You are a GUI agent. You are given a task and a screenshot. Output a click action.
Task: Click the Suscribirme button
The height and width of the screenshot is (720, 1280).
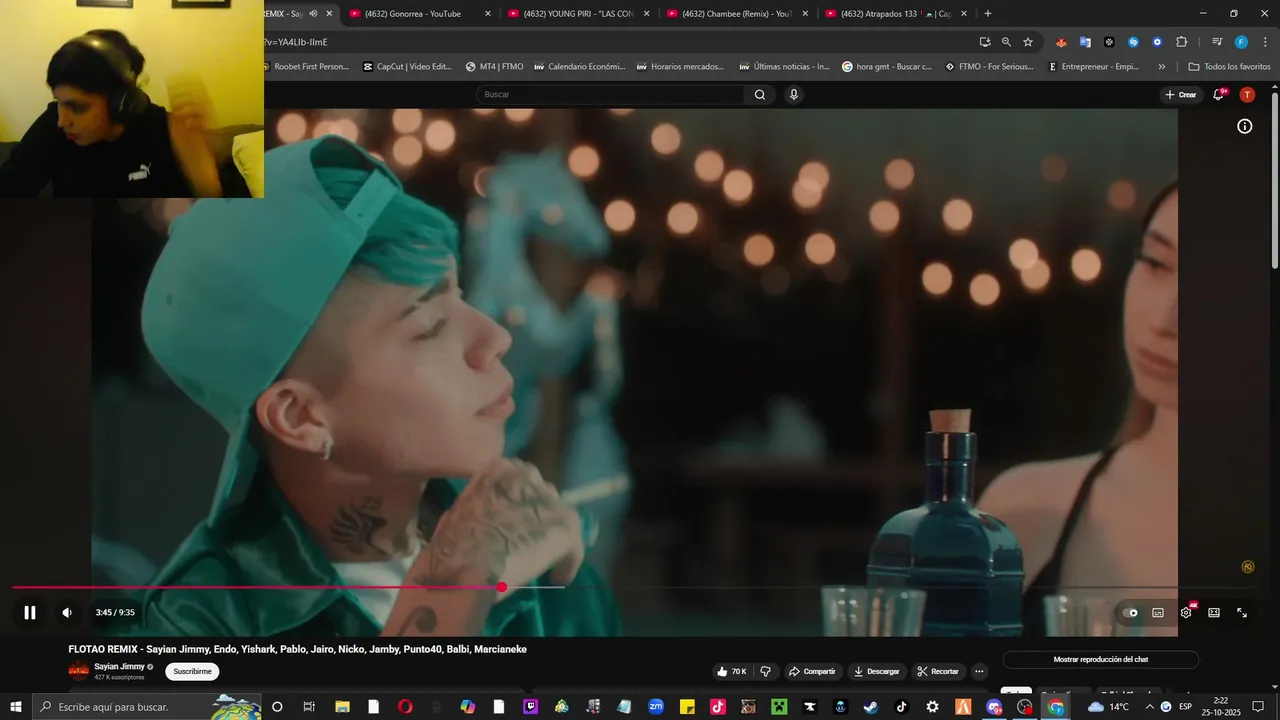[x=192, y=671]
